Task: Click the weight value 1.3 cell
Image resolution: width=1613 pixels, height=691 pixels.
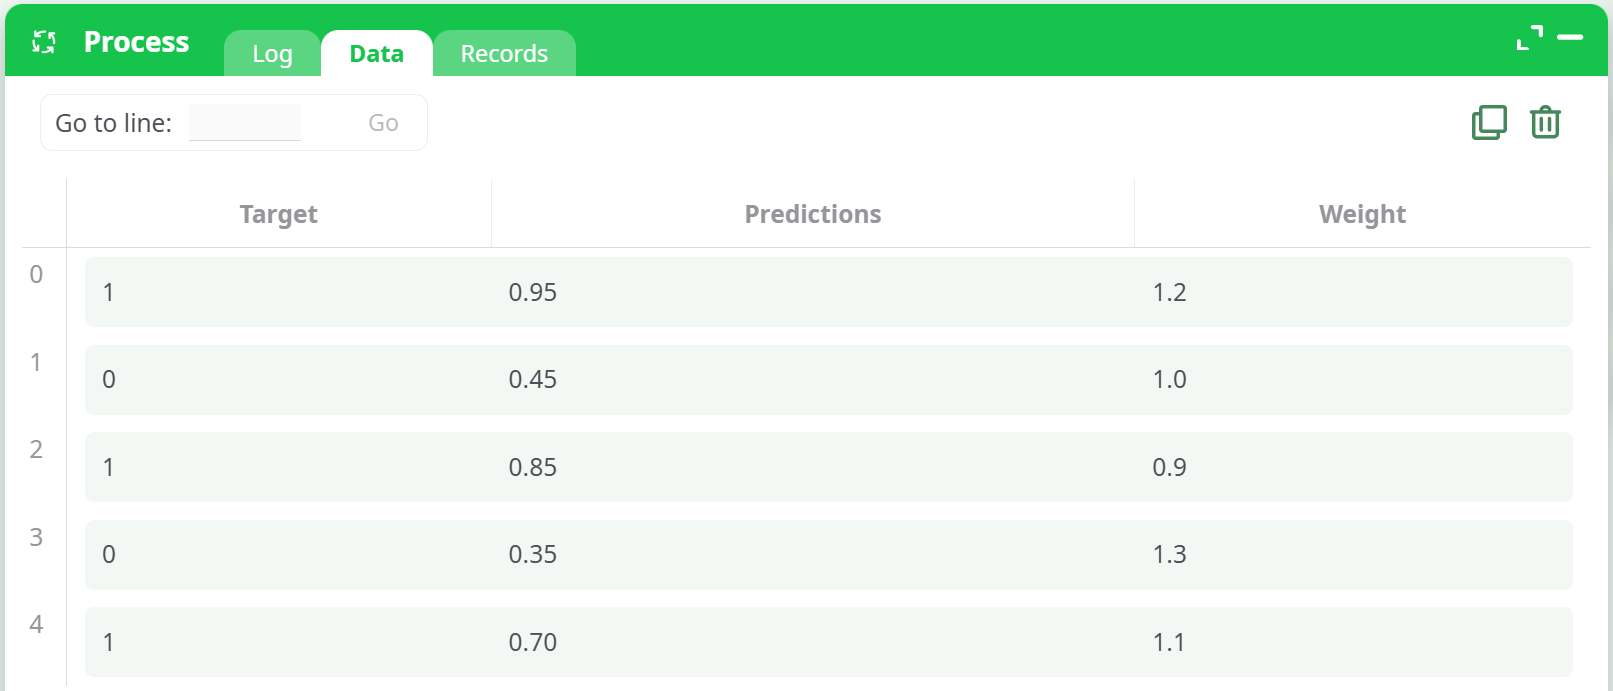Action: 1169,555
